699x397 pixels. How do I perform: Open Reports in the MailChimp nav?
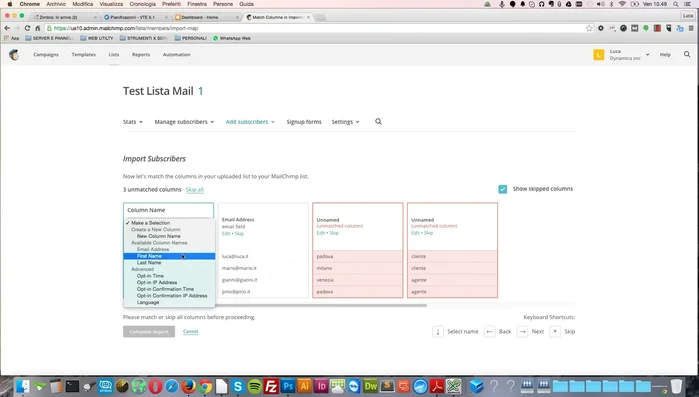pyautogui.click(x=141, y=54)
